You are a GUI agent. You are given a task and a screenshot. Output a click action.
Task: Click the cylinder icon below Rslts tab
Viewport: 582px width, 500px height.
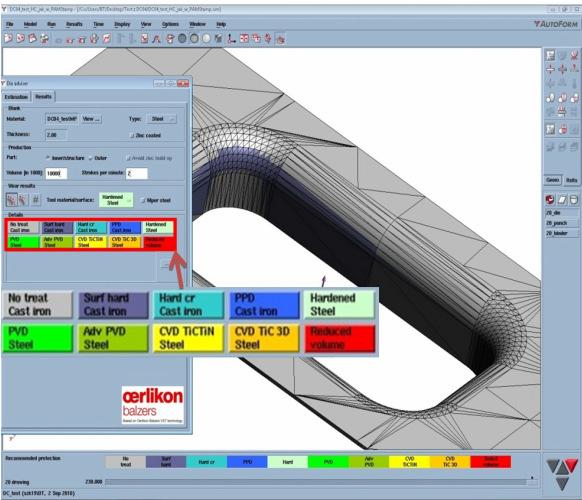tap(574, 200)
